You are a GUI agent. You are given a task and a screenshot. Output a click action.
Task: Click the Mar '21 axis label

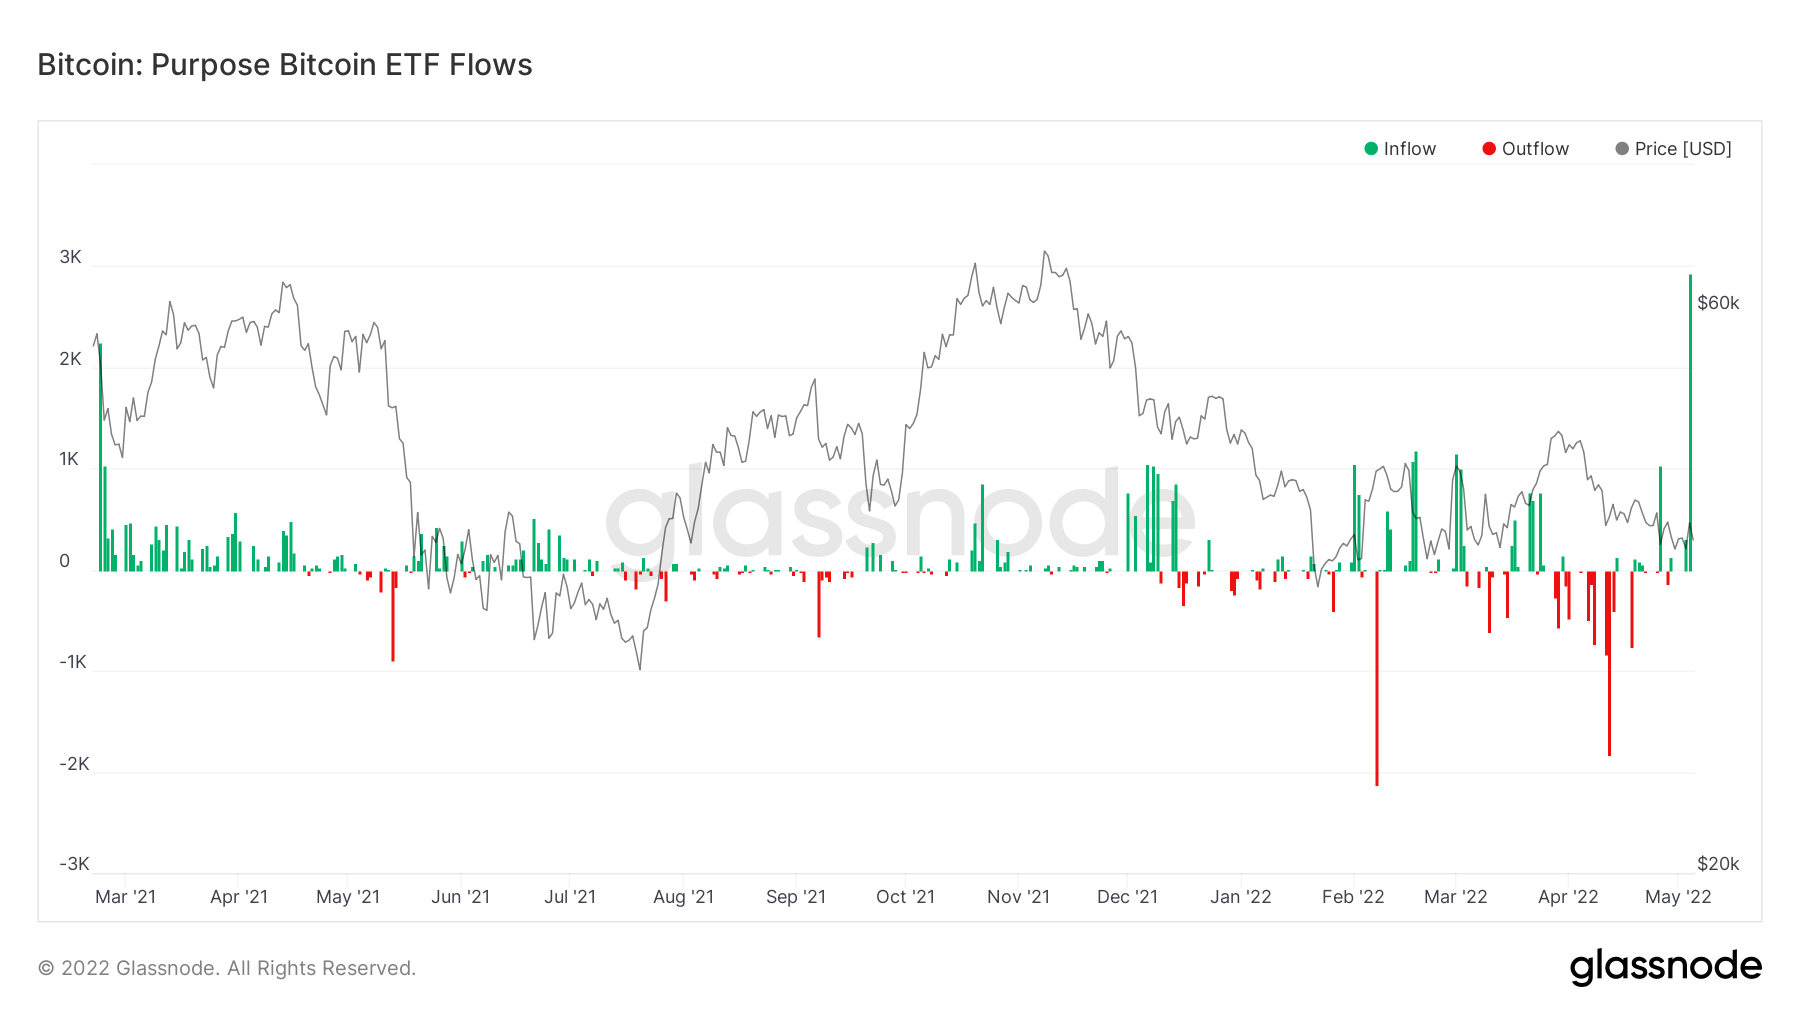(x=126, y=897)
